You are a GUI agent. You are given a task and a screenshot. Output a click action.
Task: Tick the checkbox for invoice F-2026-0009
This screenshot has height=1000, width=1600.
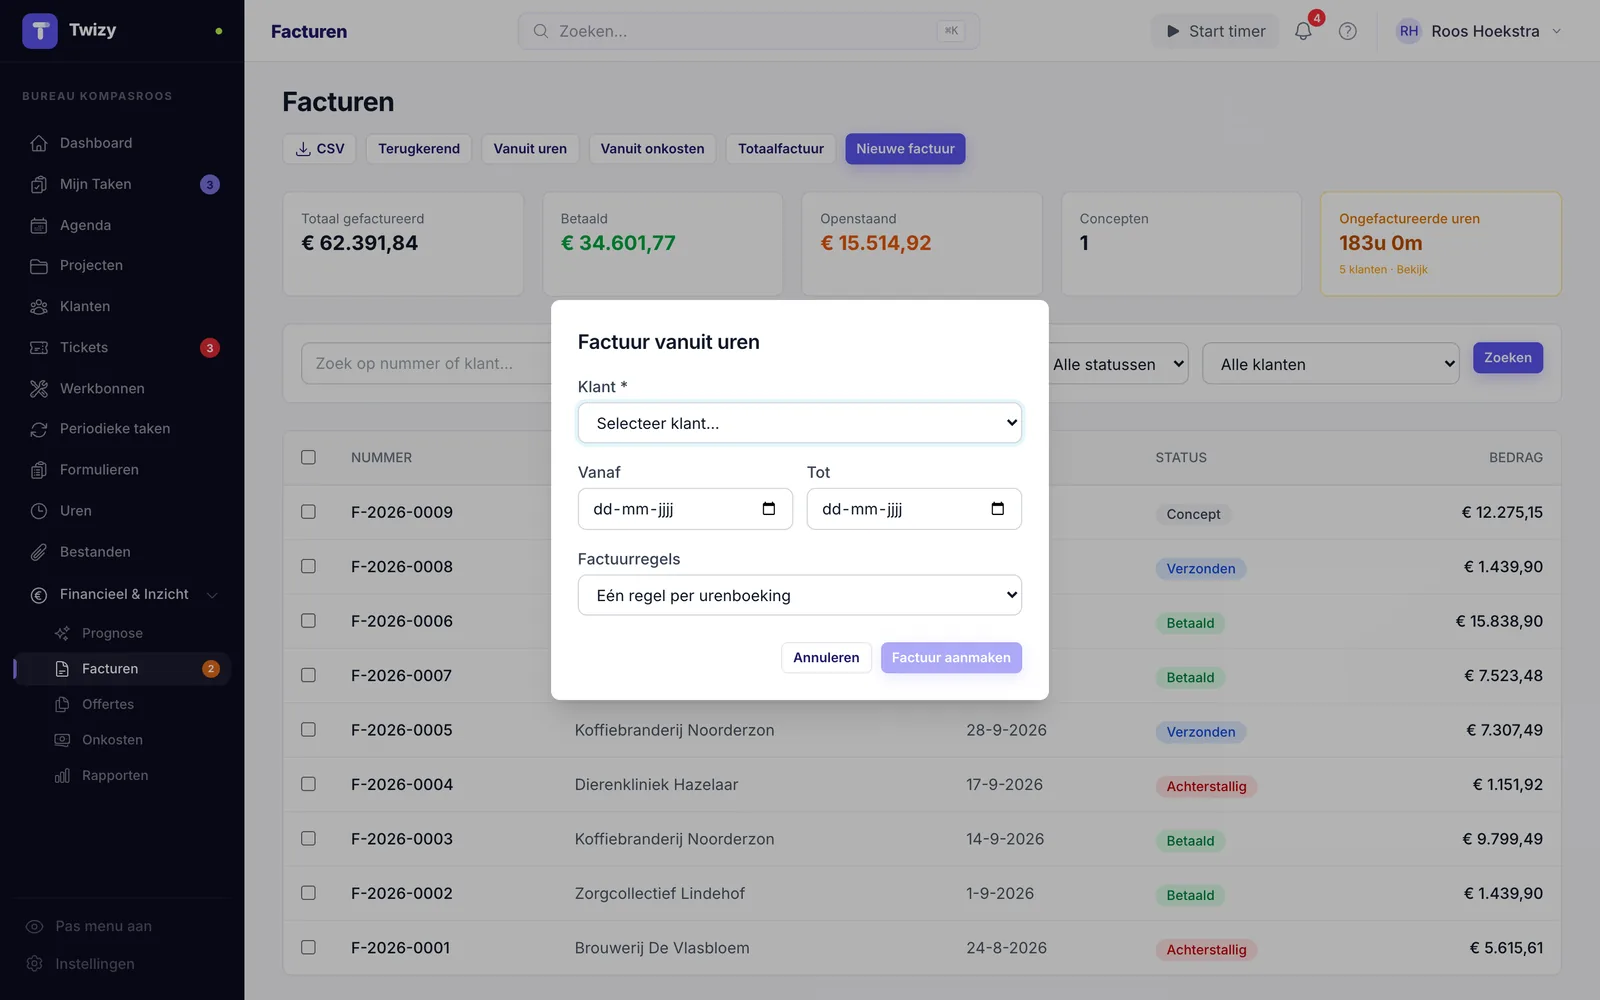(308, 512)
